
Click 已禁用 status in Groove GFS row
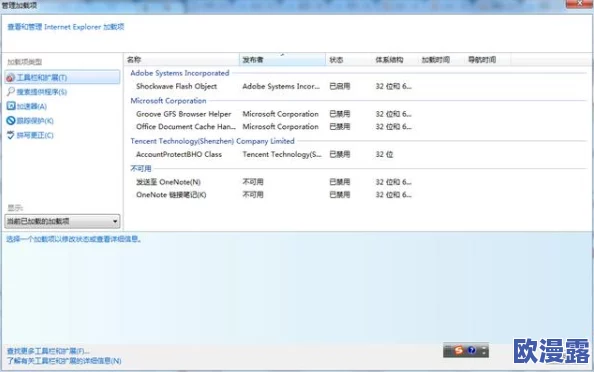pyautogui.click(x=339, y=114)
